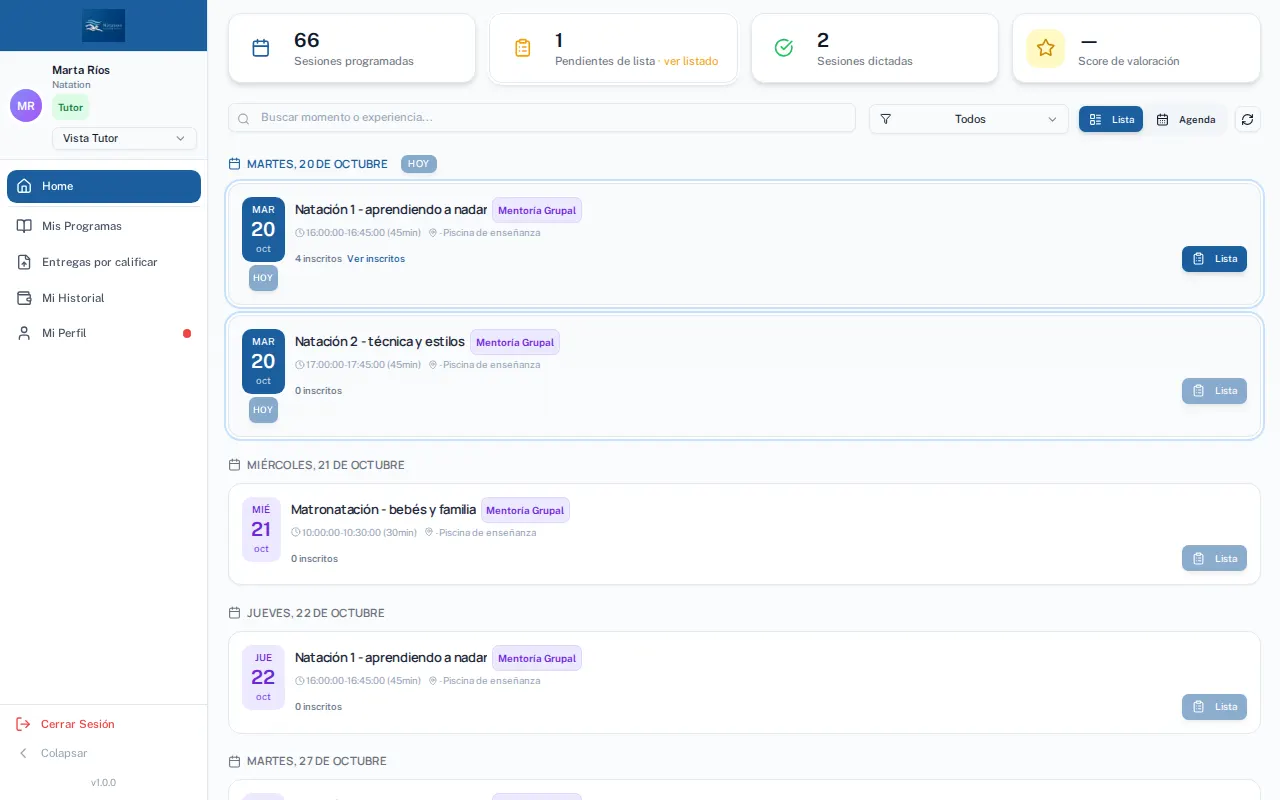Click the MR avatar circle
The image size is (1280, 800).
pyautogui.click(x=26, y=105)
